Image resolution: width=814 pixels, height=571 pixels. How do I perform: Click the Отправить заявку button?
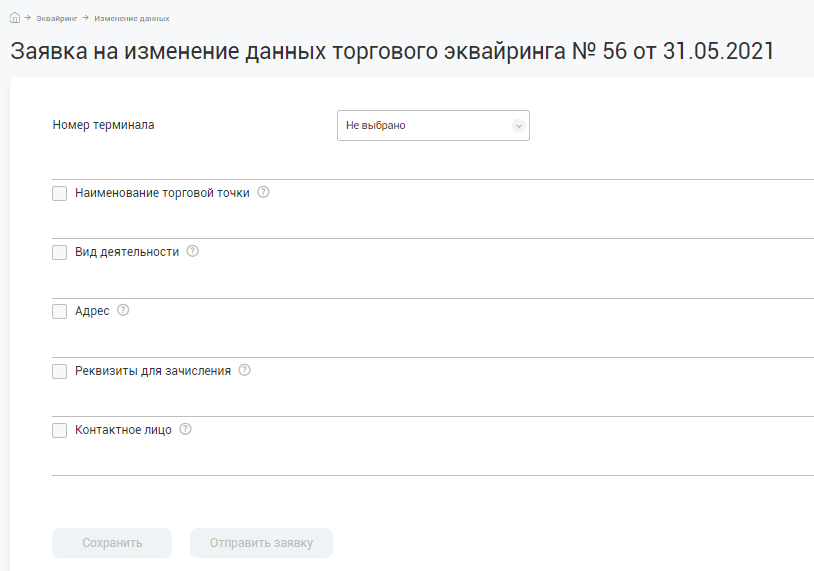point(261,543)
